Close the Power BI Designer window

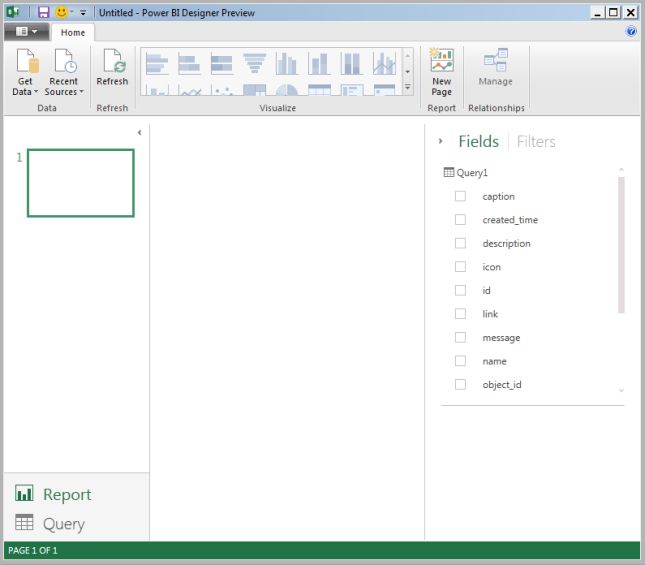pos(630,12)
